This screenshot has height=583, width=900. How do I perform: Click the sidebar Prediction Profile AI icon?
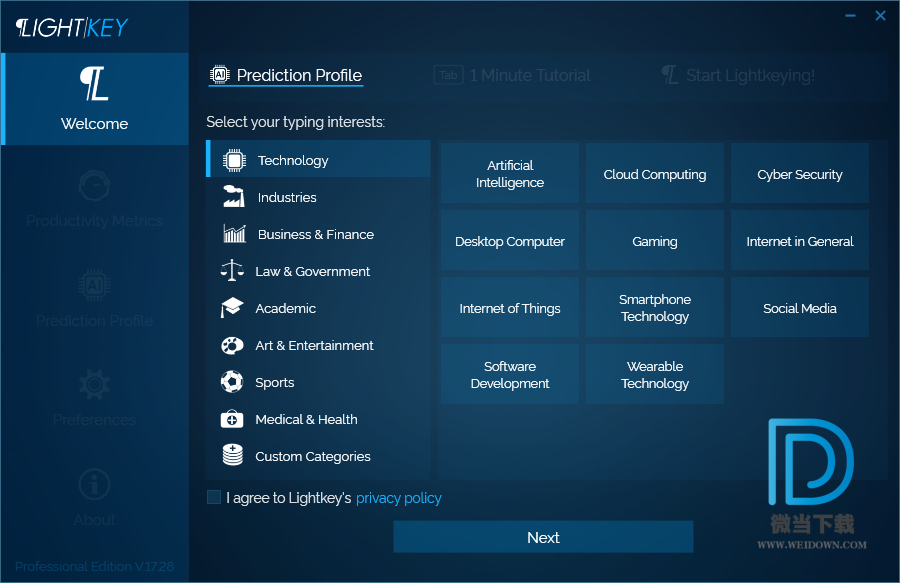pyautogui.click(x=94, y=285)
